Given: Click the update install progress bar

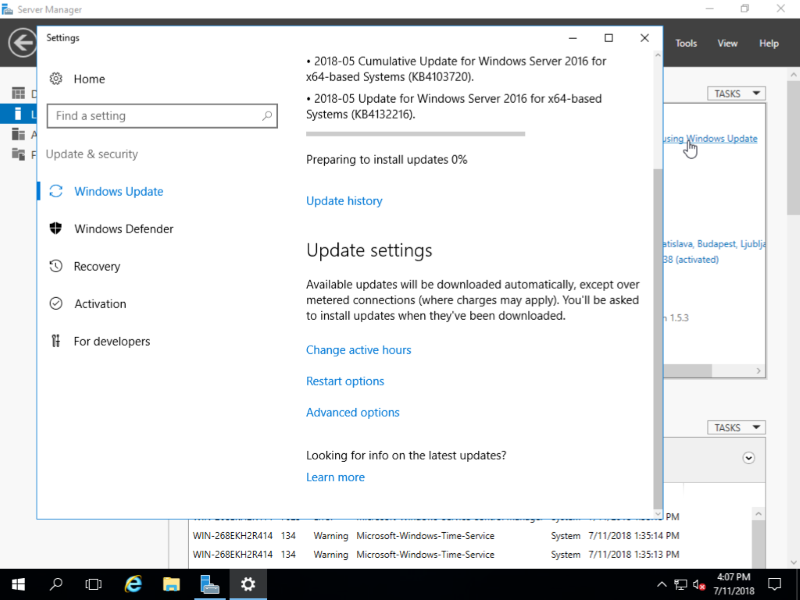Looking at the screenshot, I should point(415,134).
